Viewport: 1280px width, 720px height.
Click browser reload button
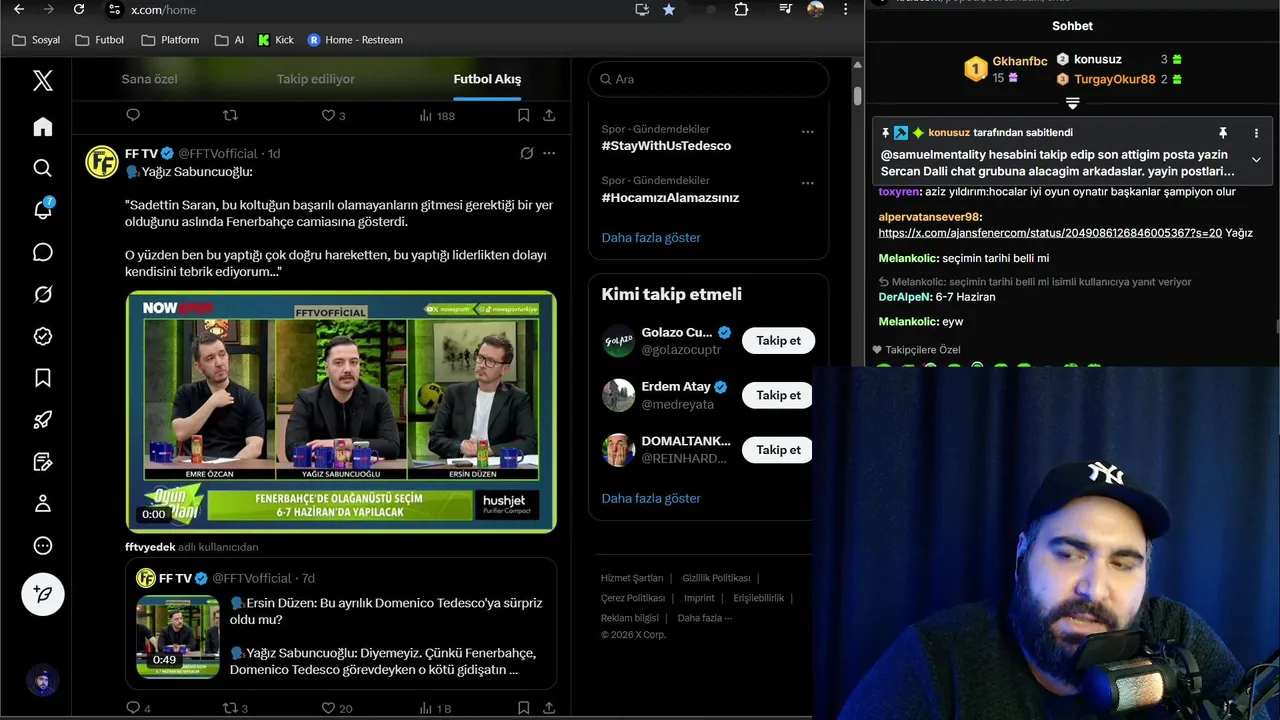(79, 9)
